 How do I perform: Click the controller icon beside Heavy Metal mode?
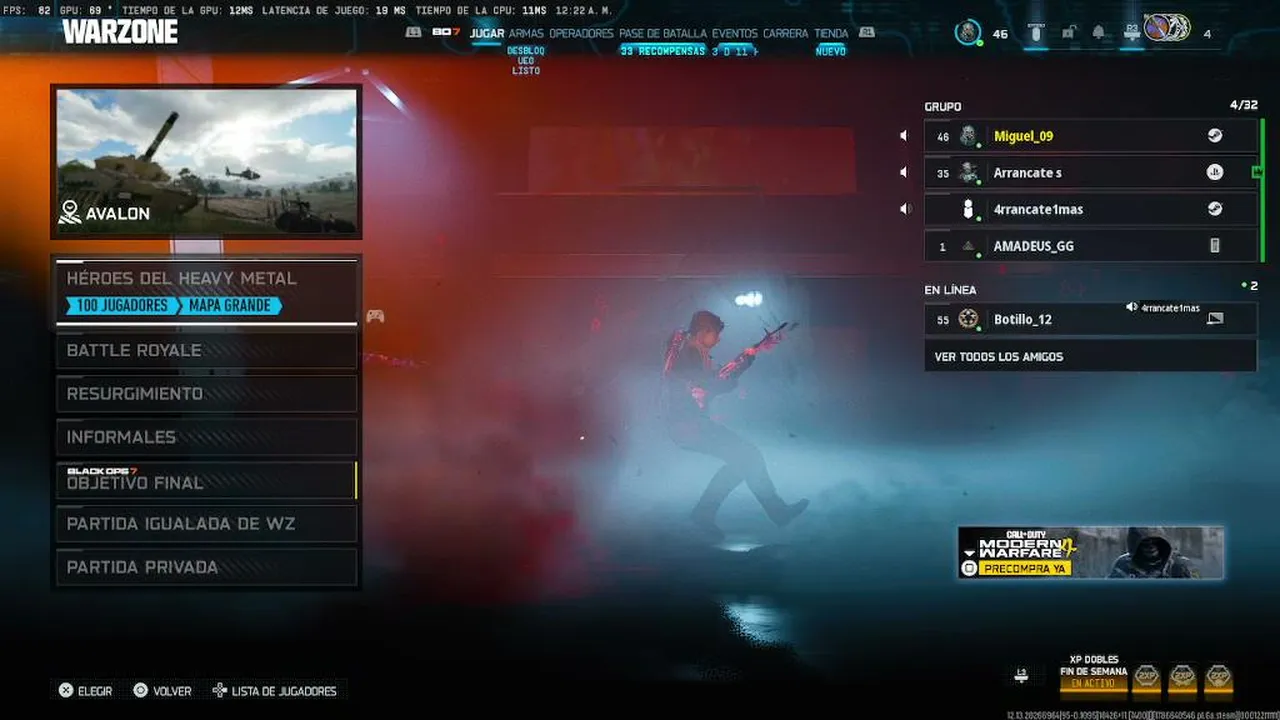[375, 316]
